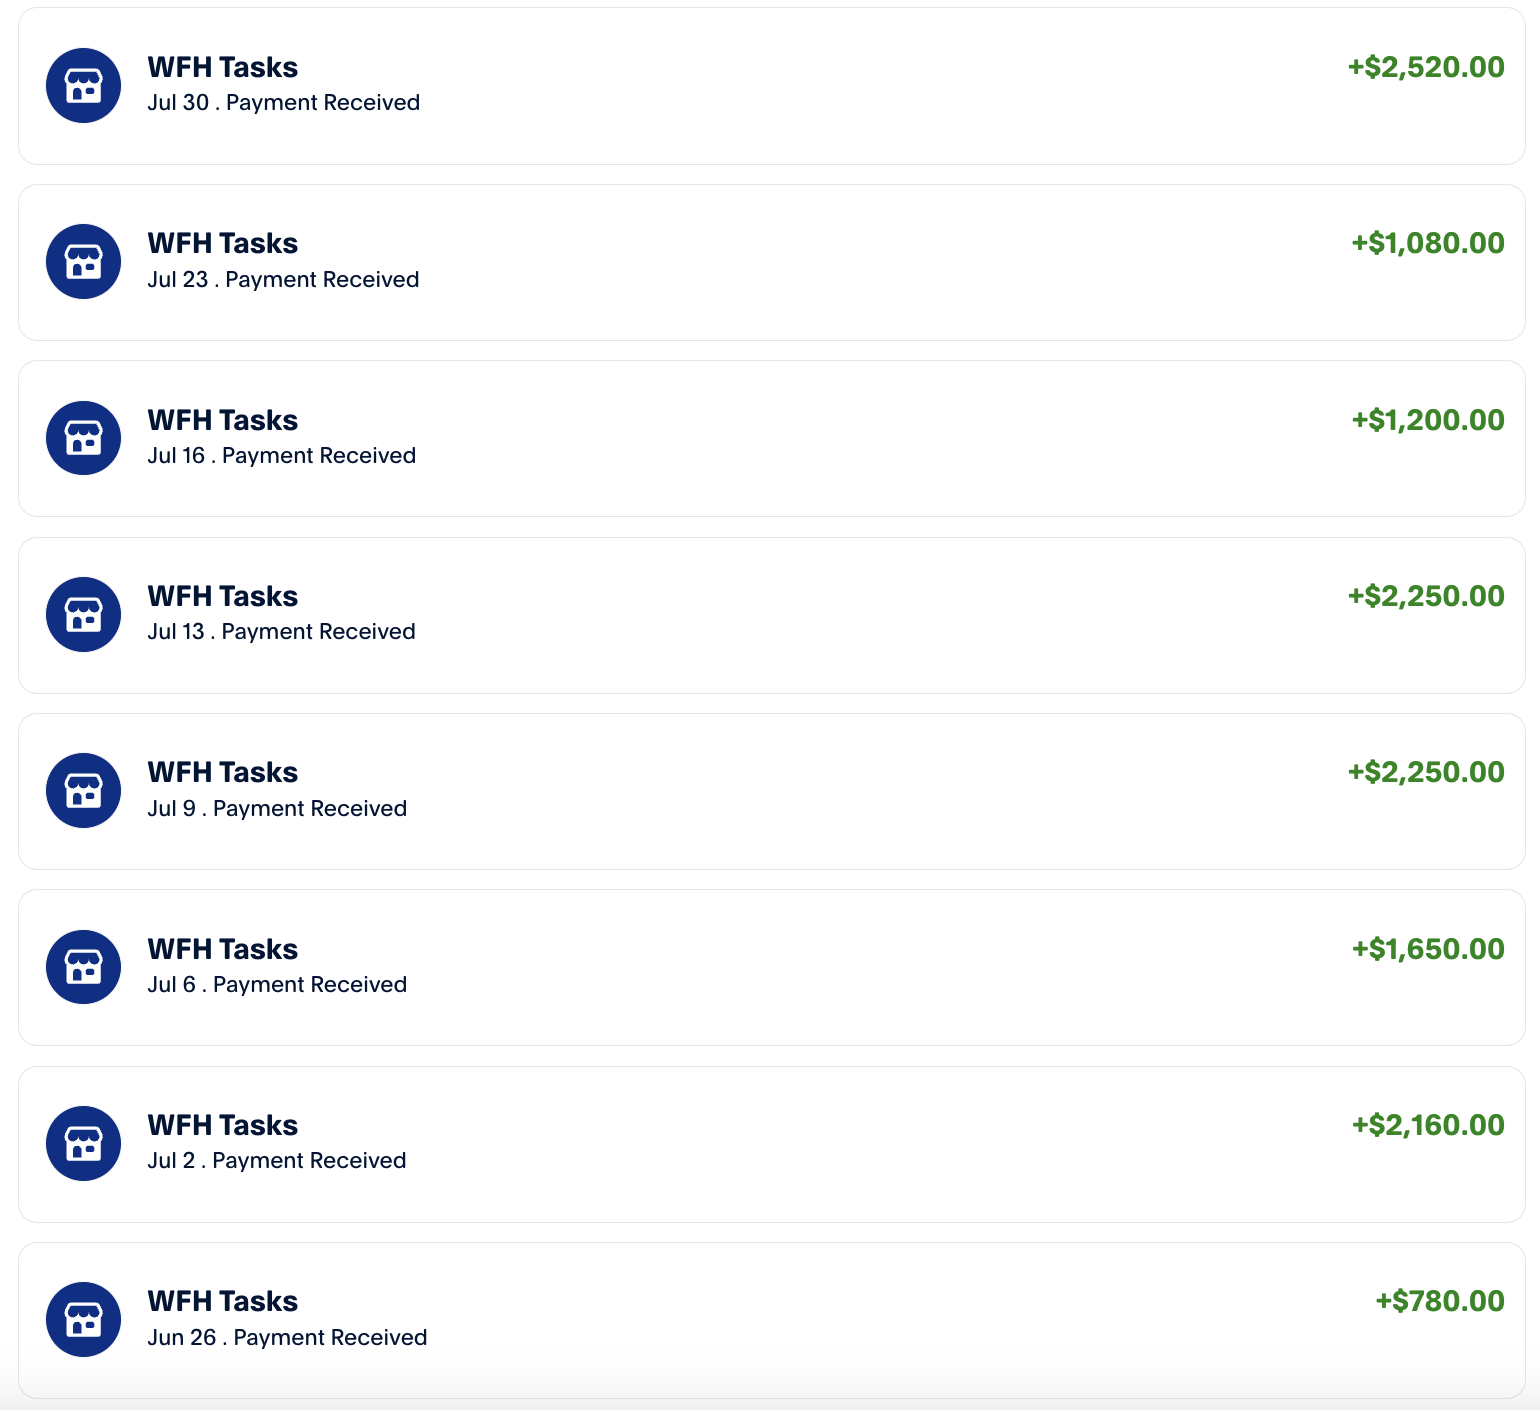This screenshot has width=1540, height=1410.
Task: Open the store icon next to Jul 16 payment
Action: coord(84,438)
